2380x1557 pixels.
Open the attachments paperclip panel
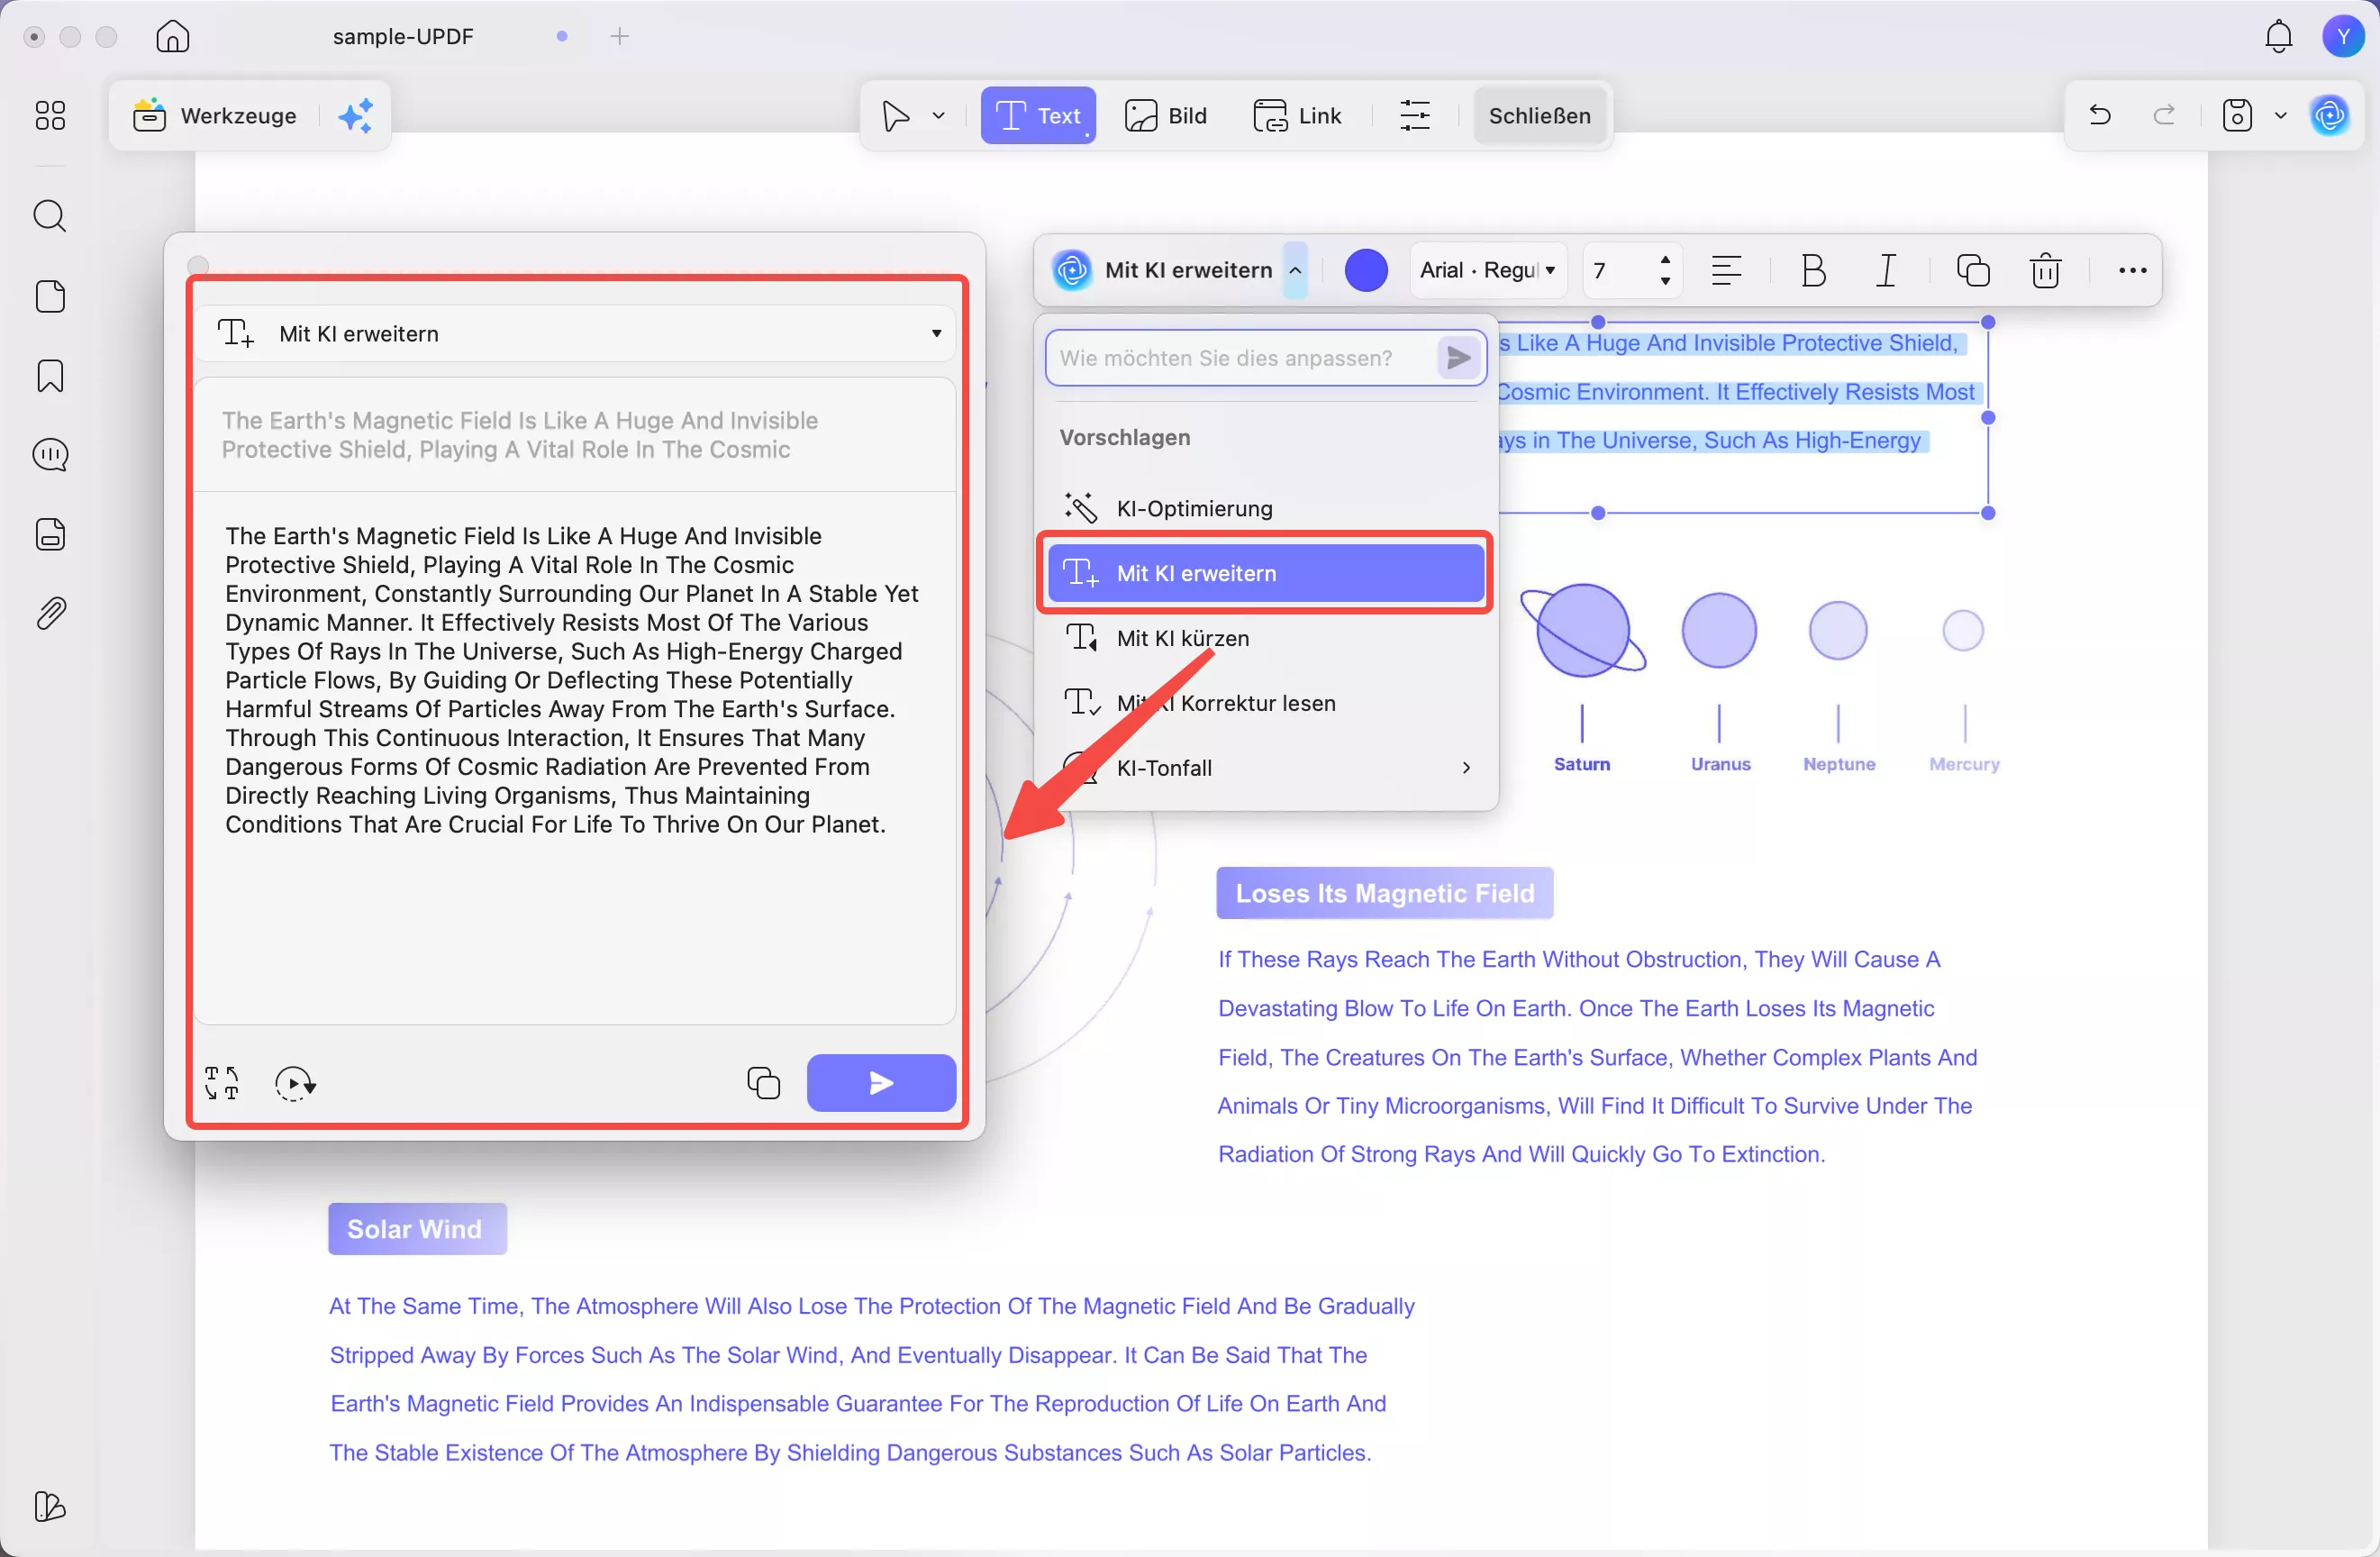pyautogui.click(x=50, y=613)
